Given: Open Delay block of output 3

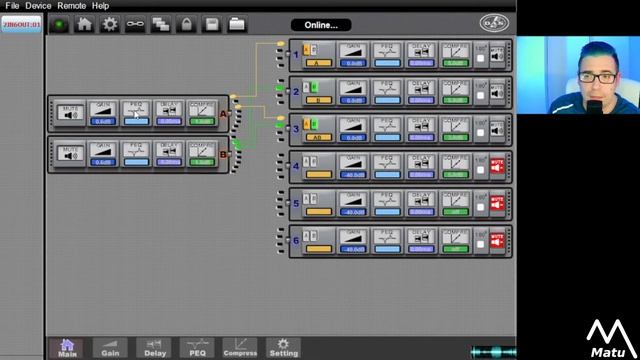Looking at the screenshot, I should click(421, 129).
